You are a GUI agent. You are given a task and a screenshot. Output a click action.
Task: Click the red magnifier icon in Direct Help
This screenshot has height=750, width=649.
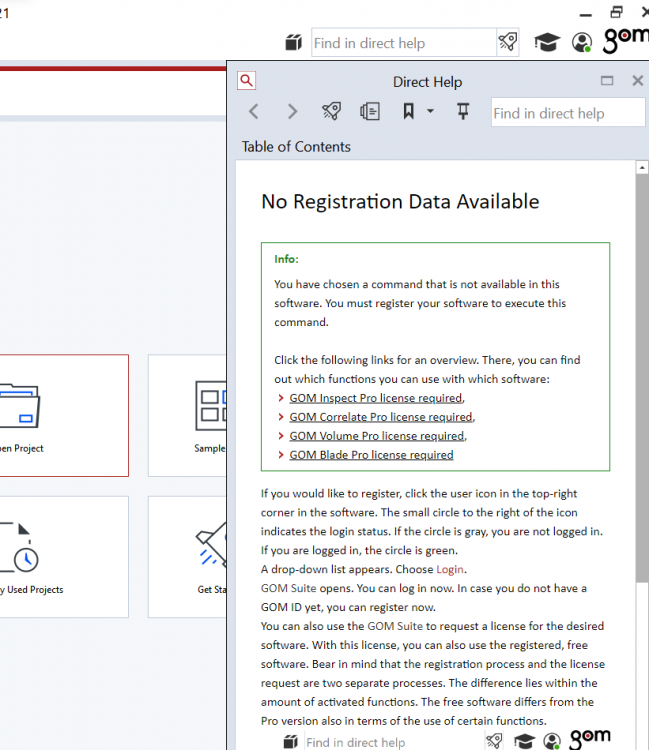(x=247, y=81)
